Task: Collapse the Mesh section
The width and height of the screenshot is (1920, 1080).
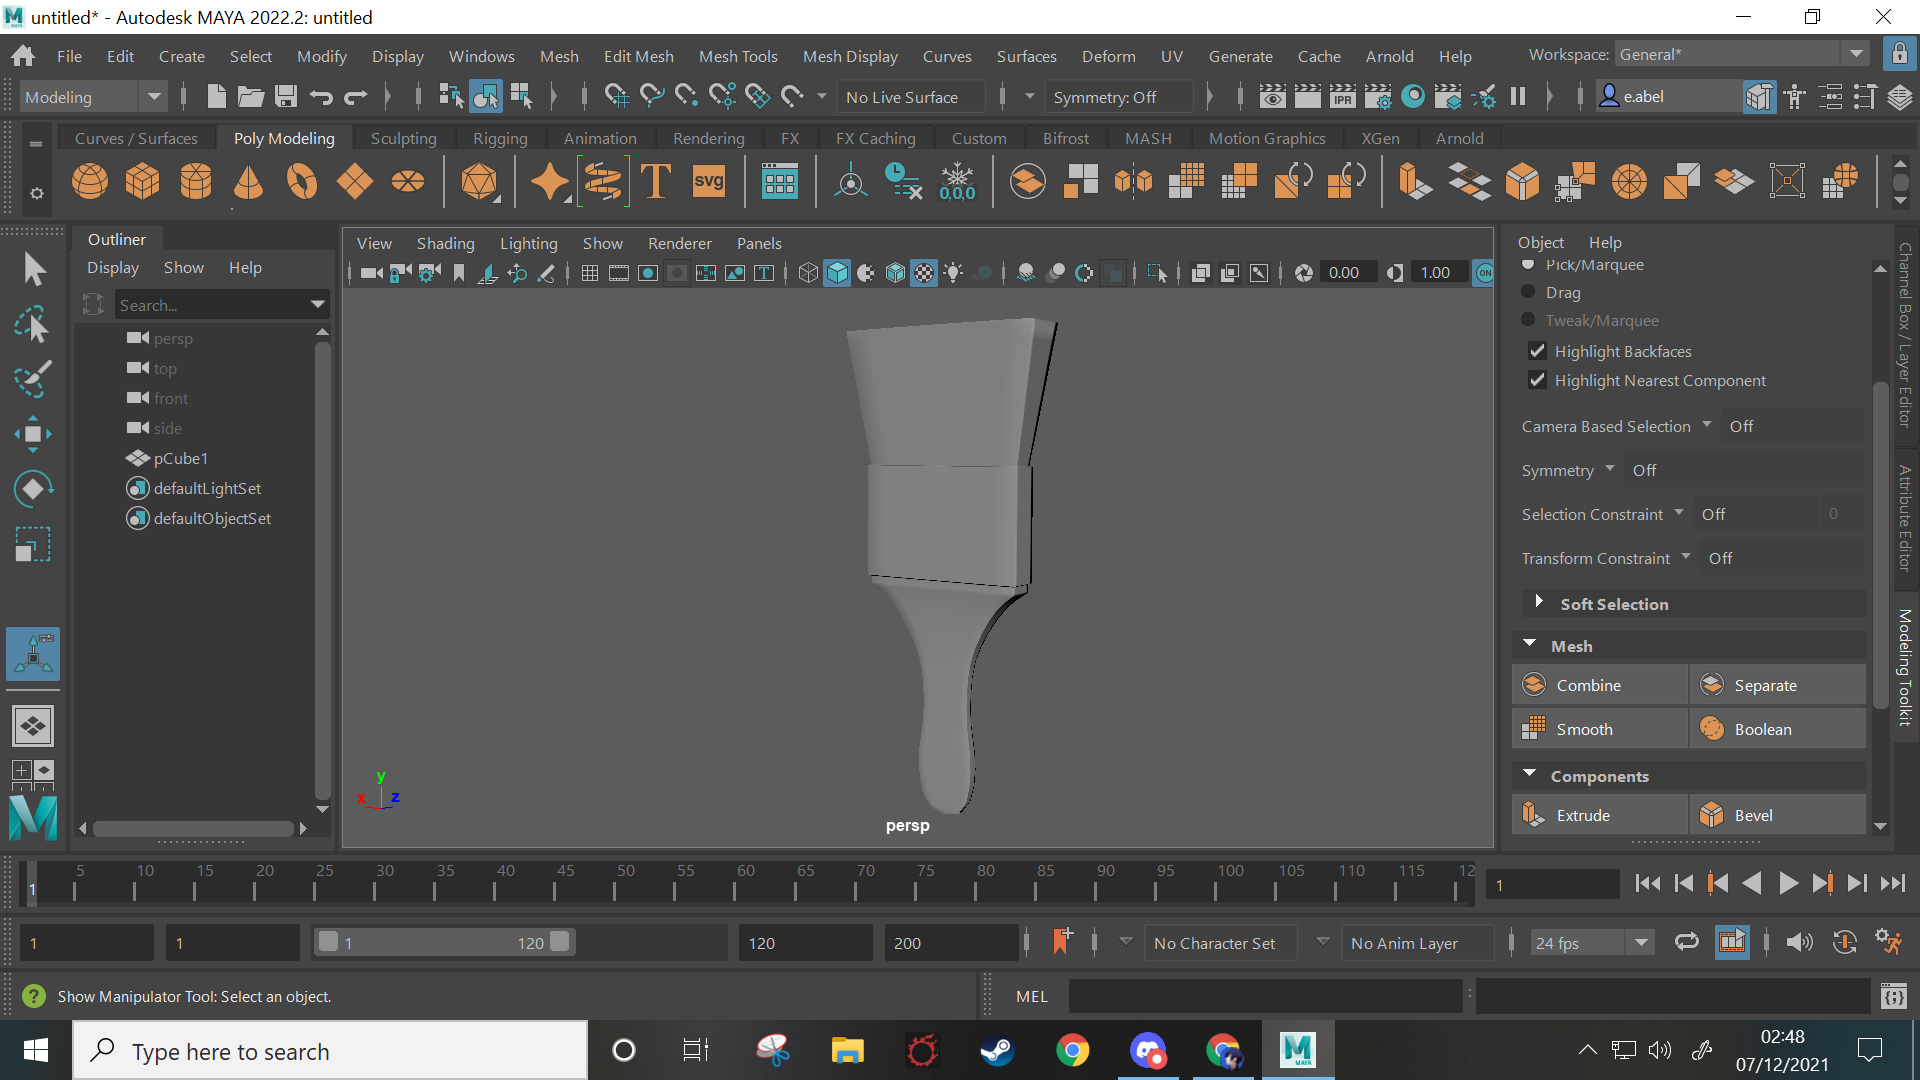Action: (1529, 644)
